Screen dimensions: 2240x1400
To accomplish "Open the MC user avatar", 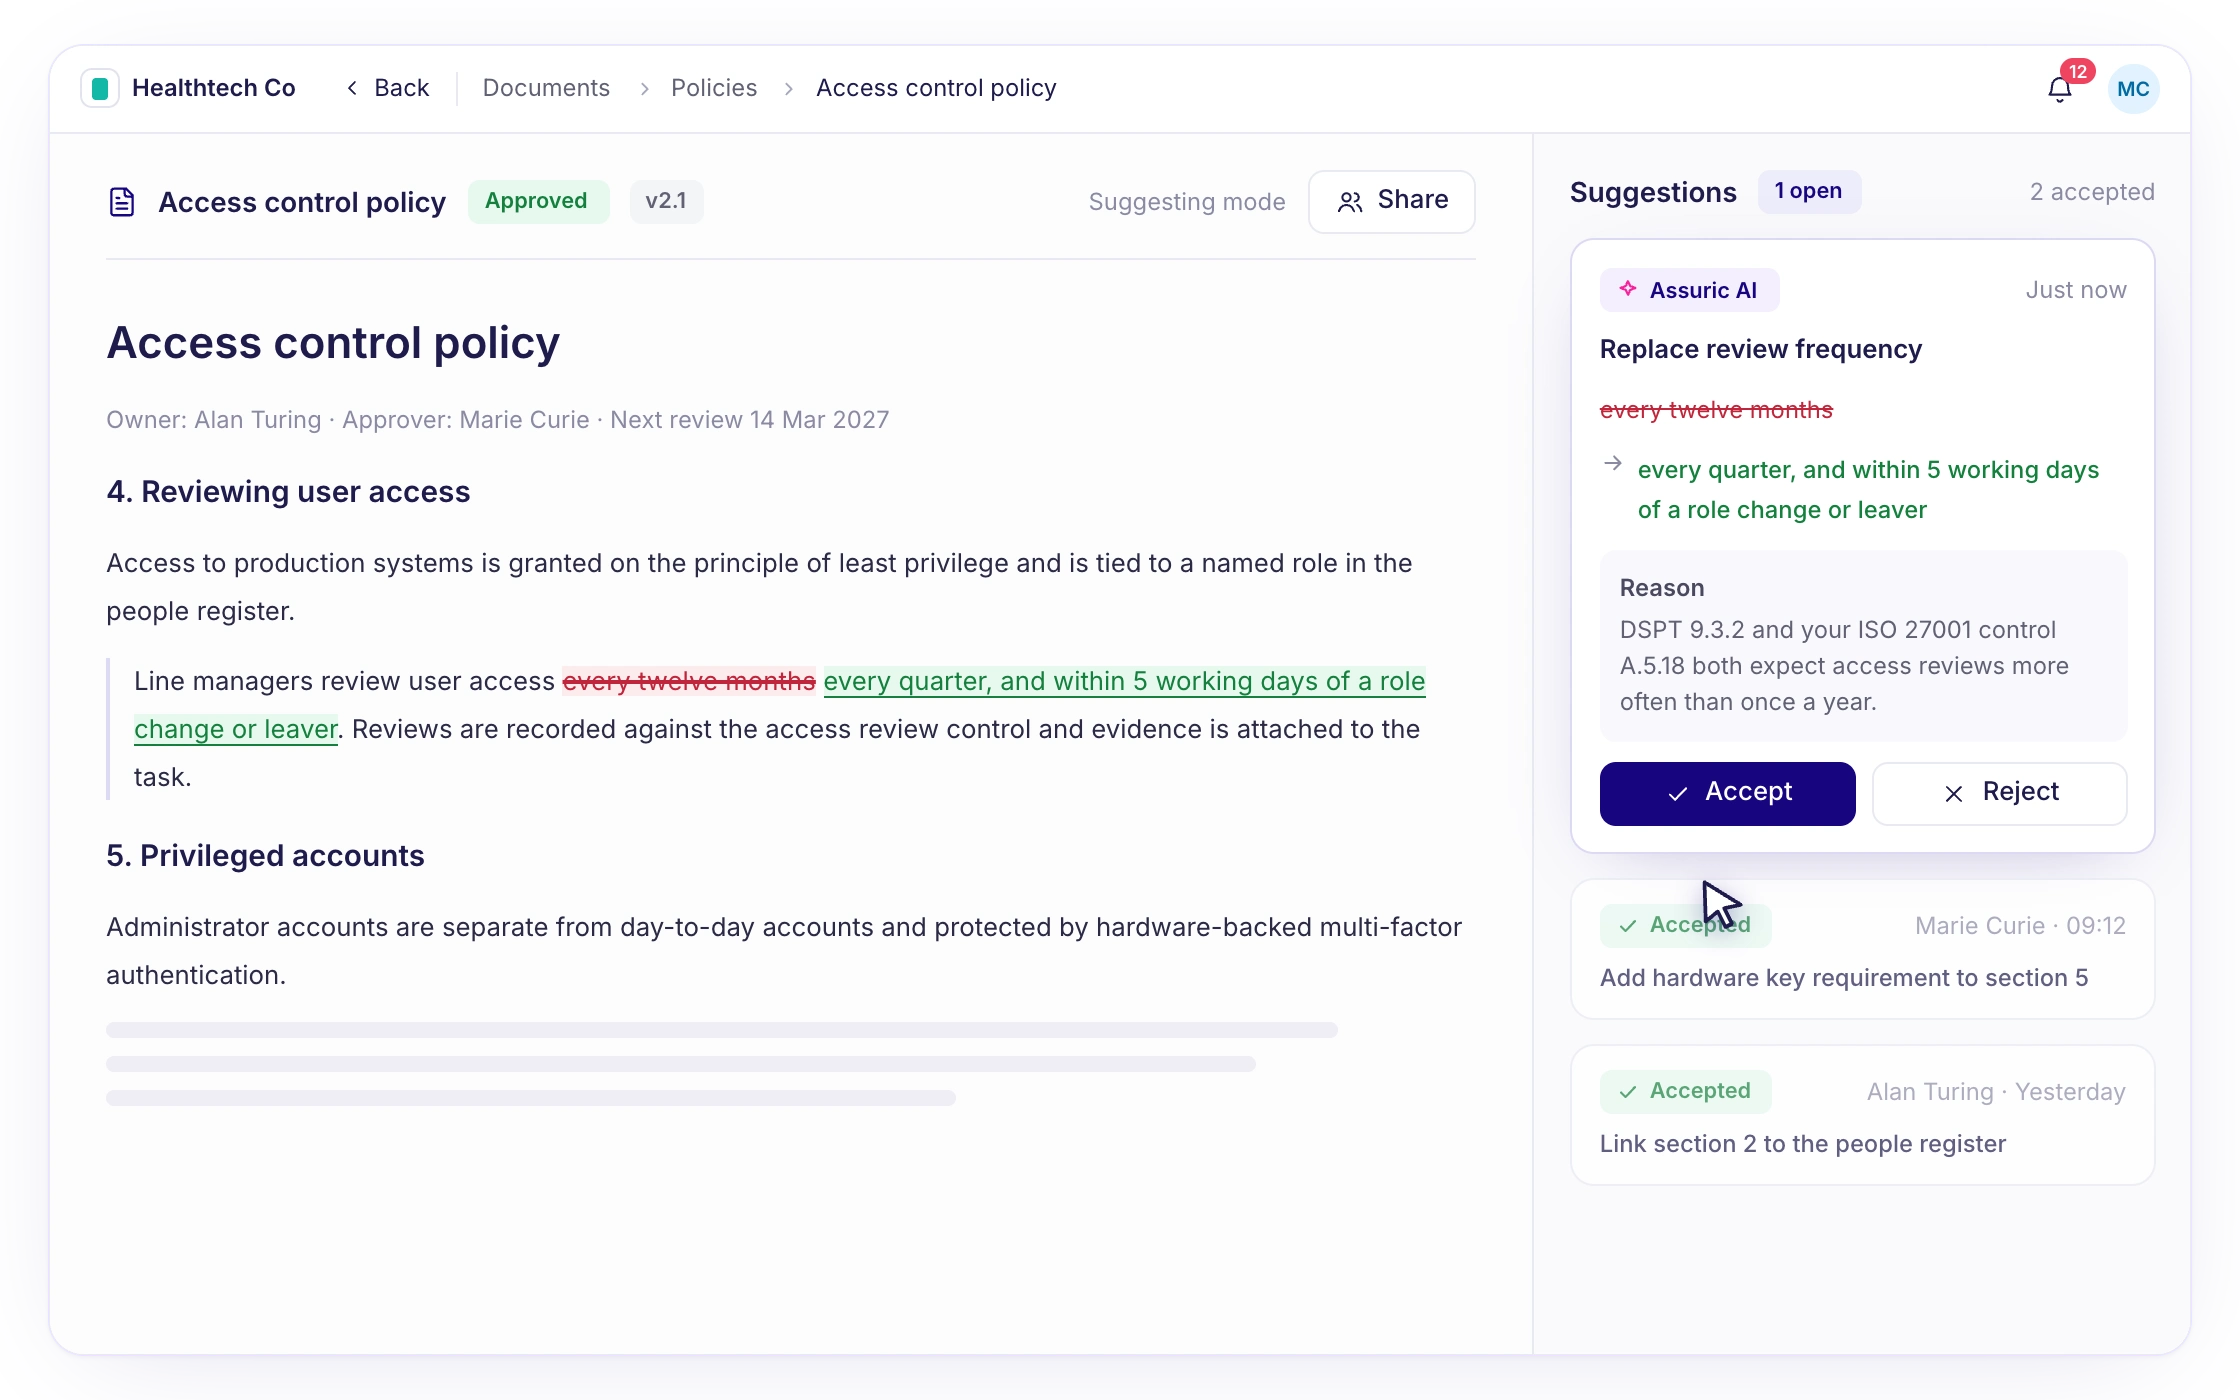I will coord(2133,89).
